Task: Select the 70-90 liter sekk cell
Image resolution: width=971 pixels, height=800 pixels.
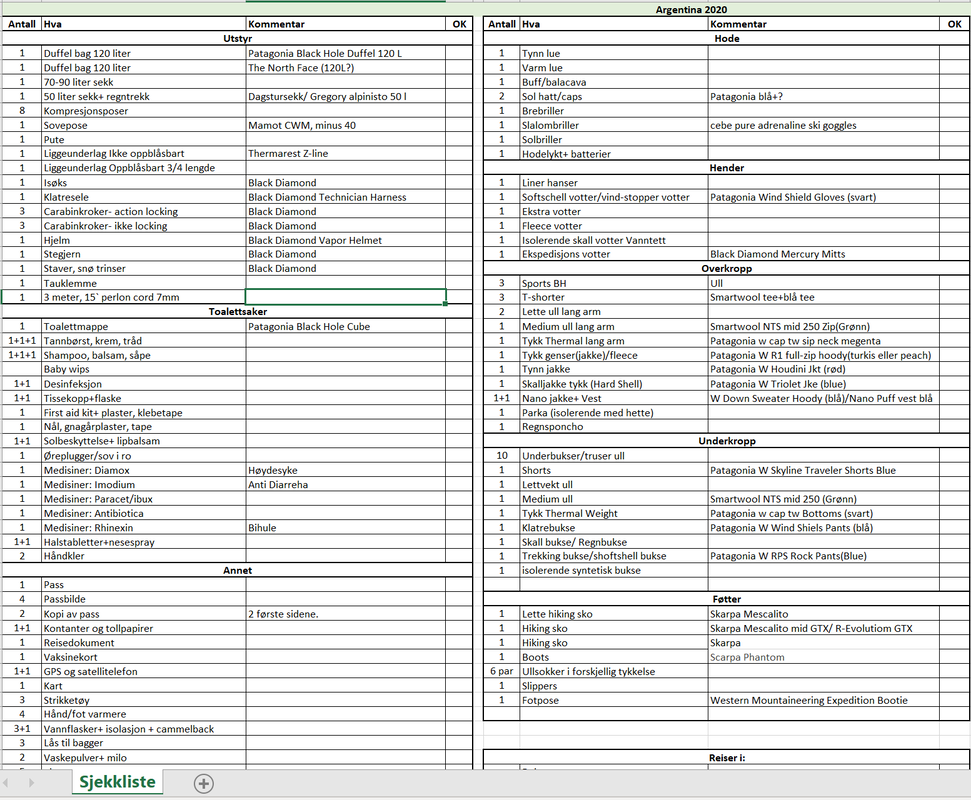Action: coord(144,82)
